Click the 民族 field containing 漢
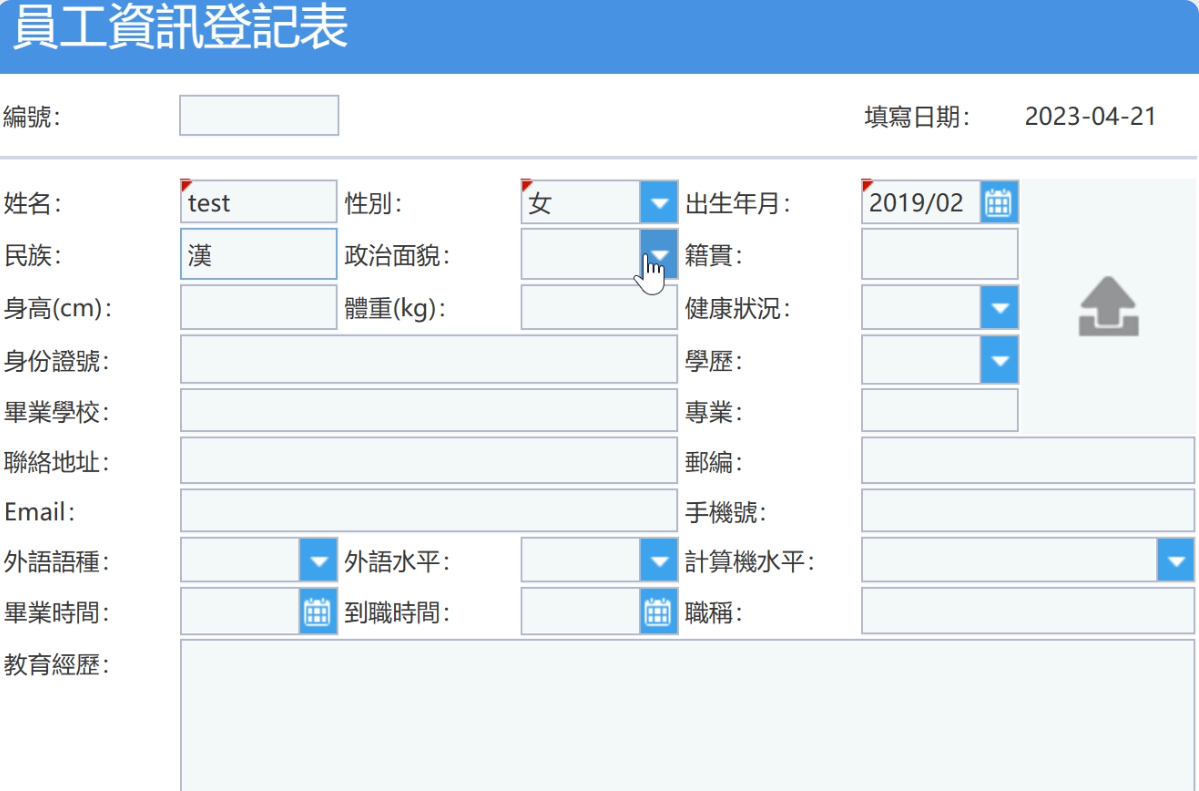The width and height of the screenshot is (1199, 791). (258, 254)
